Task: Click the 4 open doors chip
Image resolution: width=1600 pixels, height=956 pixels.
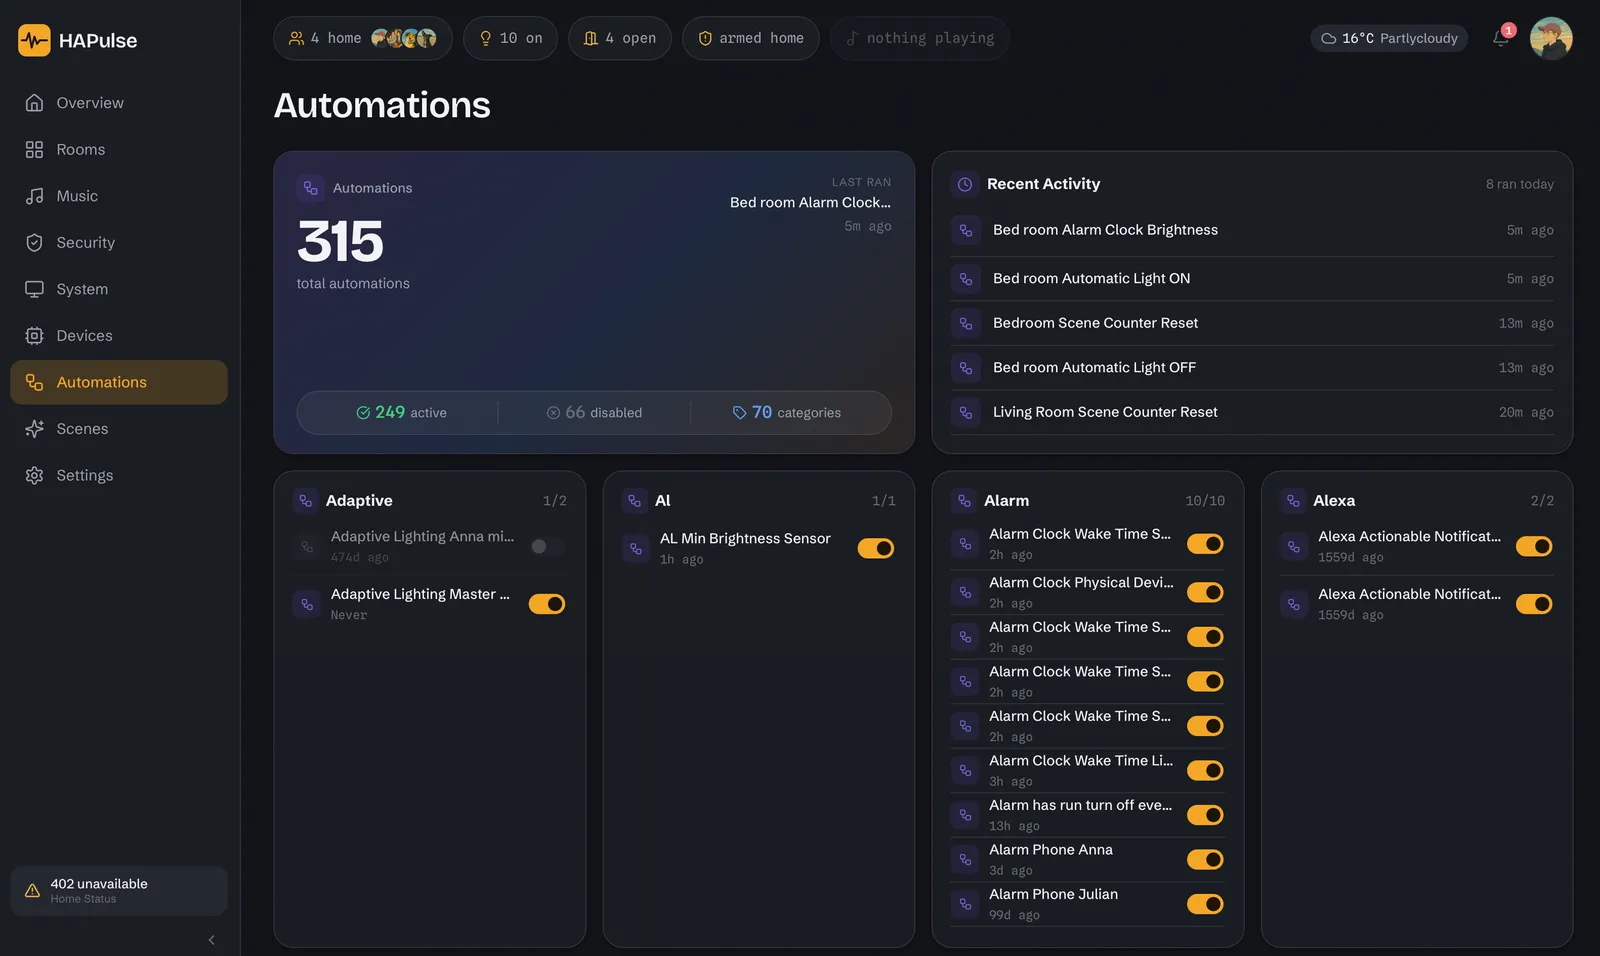Action: pos(620,38)
